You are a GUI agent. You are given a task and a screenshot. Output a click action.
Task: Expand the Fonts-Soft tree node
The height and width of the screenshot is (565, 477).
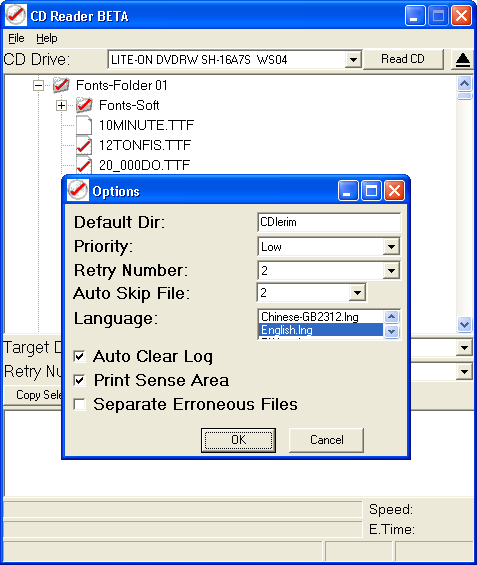coord(61,105)
